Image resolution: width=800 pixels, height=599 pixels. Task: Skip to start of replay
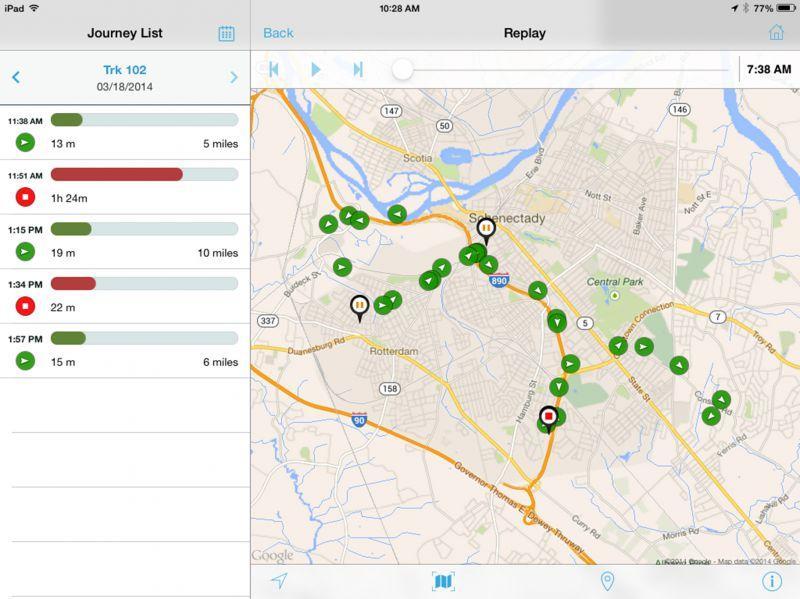(x=273, y=69)
